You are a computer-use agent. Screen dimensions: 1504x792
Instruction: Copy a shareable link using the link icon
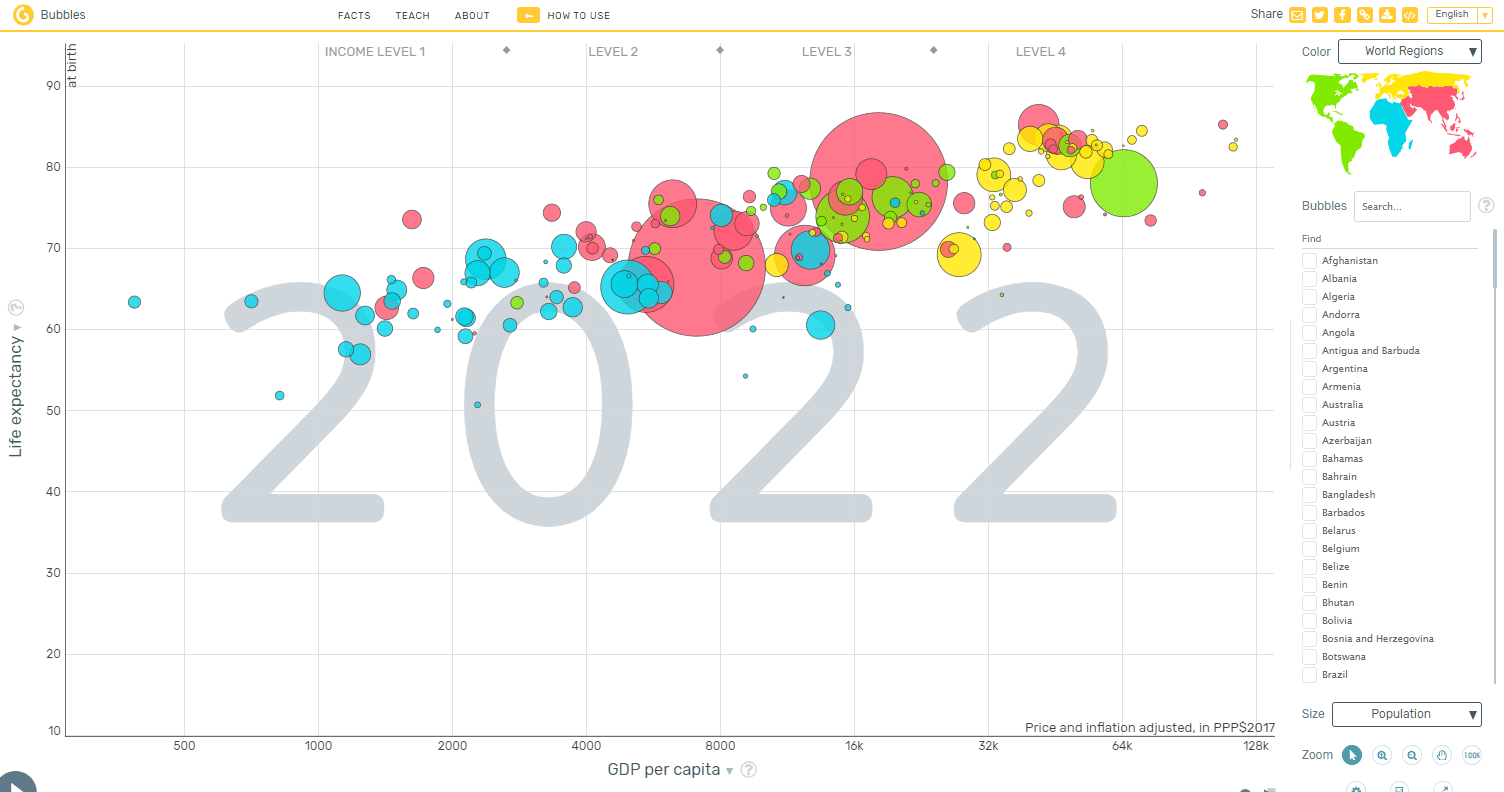[1363, 14]
